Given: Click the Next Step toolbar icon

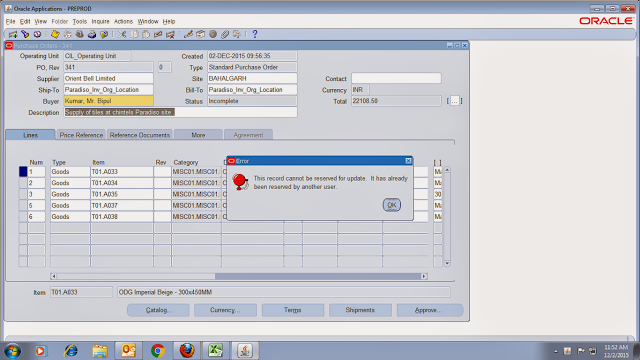Looking at the screenshot, I should pos(67,34).
